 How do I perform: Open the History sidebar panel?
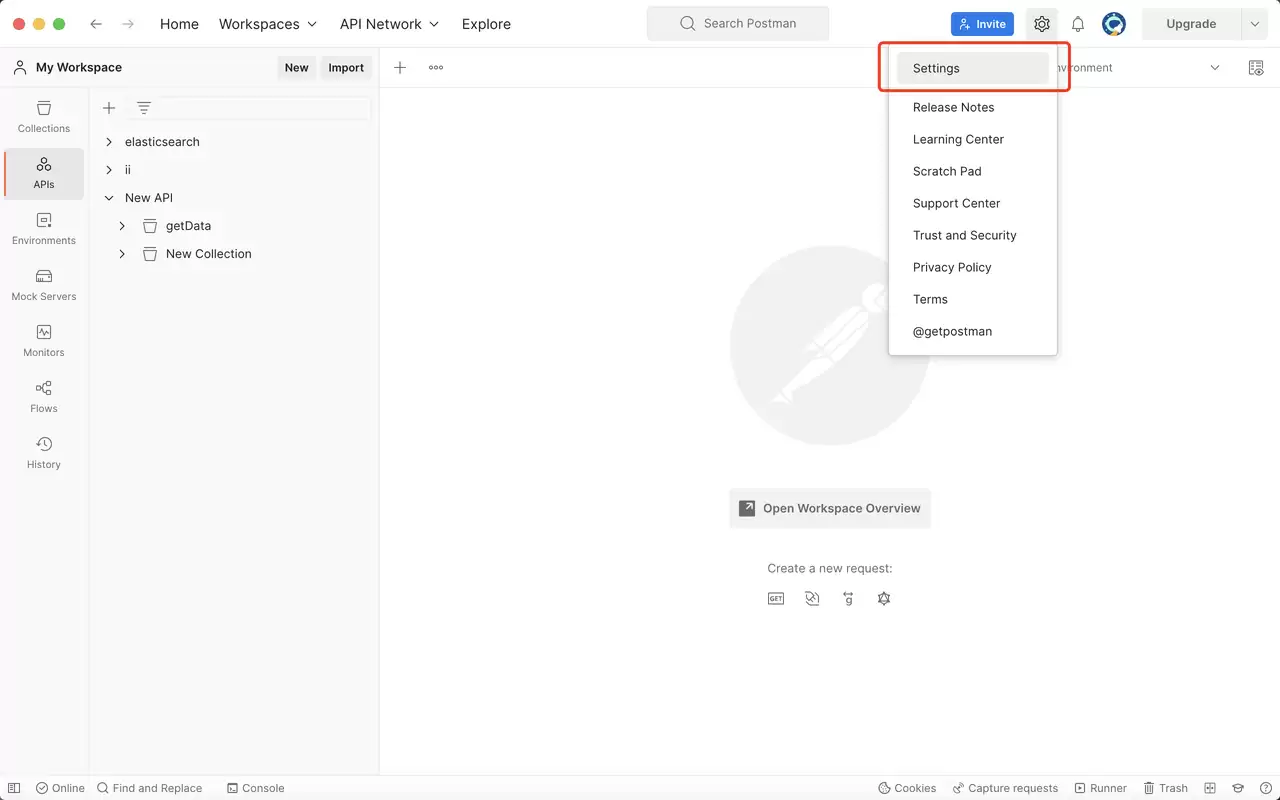44,452
